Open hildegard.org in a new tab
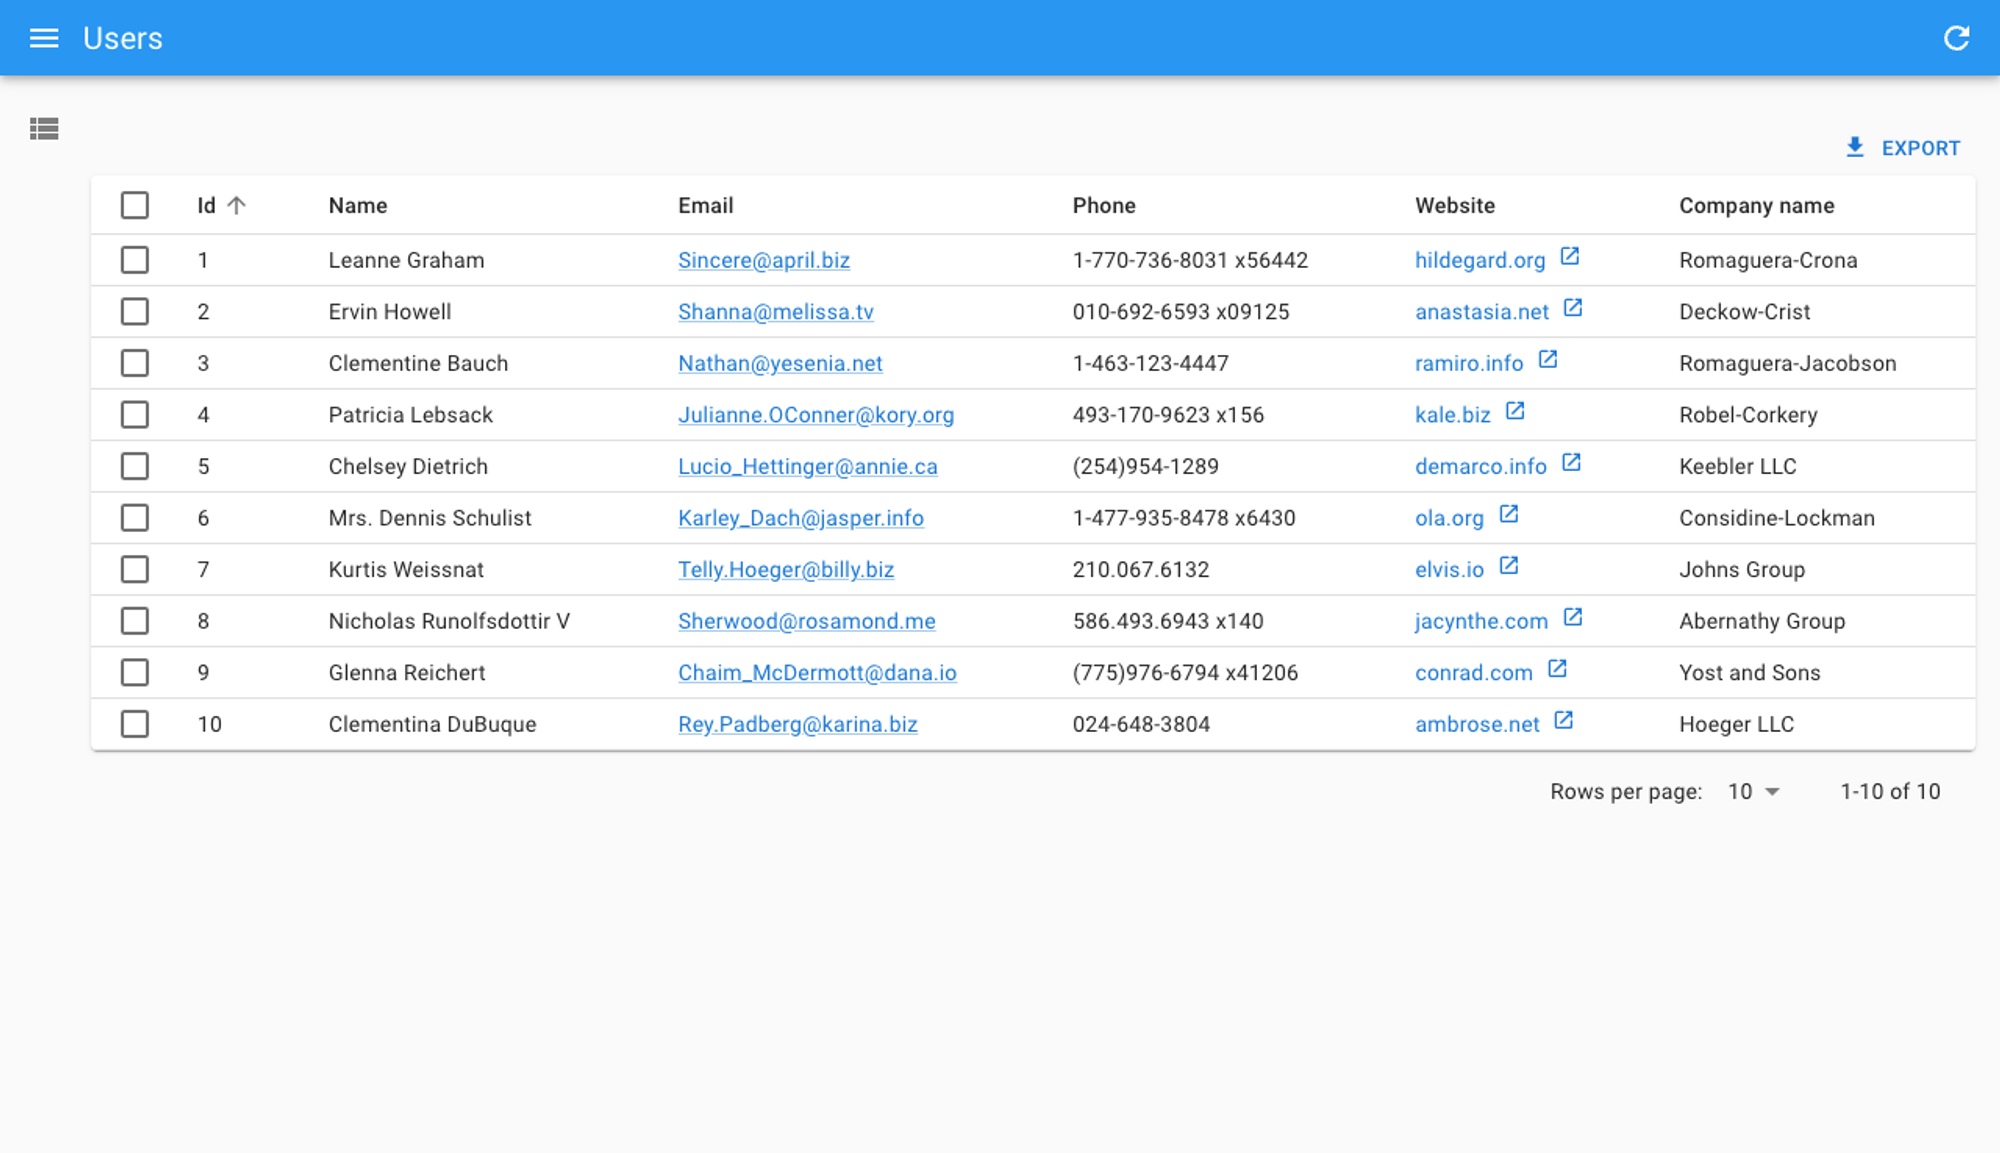 tap(1479, 260)
